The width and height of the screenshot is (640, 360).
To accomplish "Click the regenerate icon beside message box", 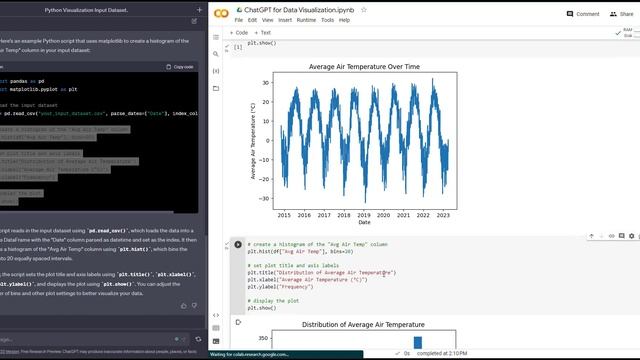I will (198, 339).
